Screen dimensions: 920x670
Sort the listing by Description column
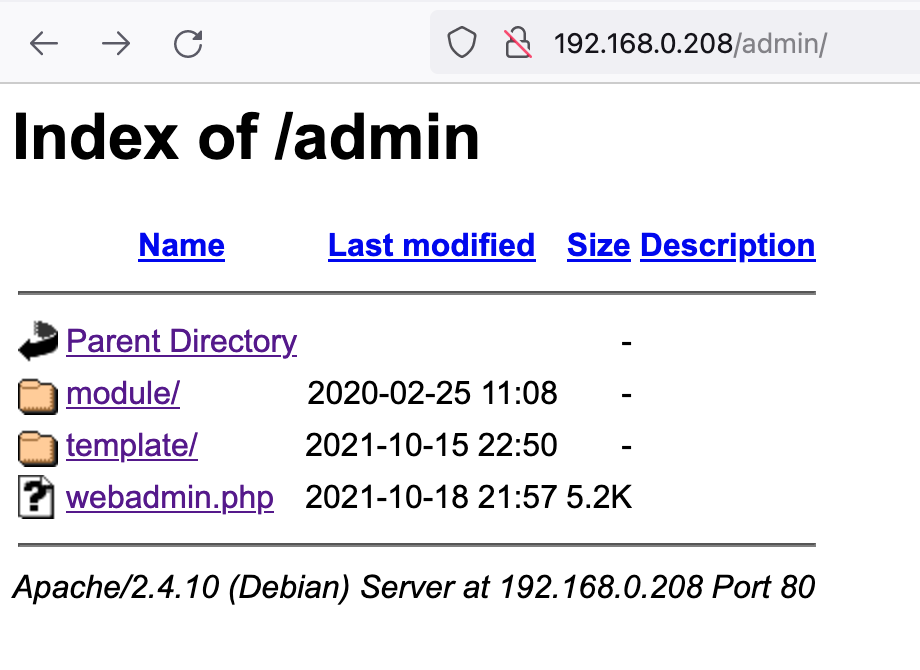[727, 246]
